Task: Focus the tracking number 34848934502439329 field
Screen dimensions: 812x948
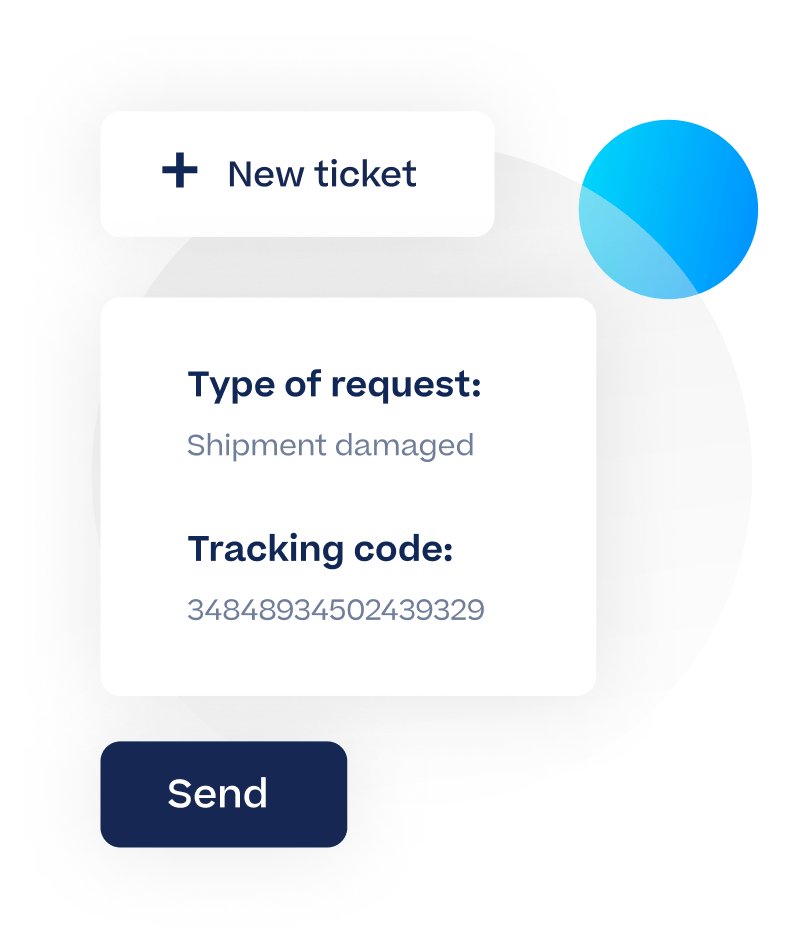Action: (x=335, y=609)
